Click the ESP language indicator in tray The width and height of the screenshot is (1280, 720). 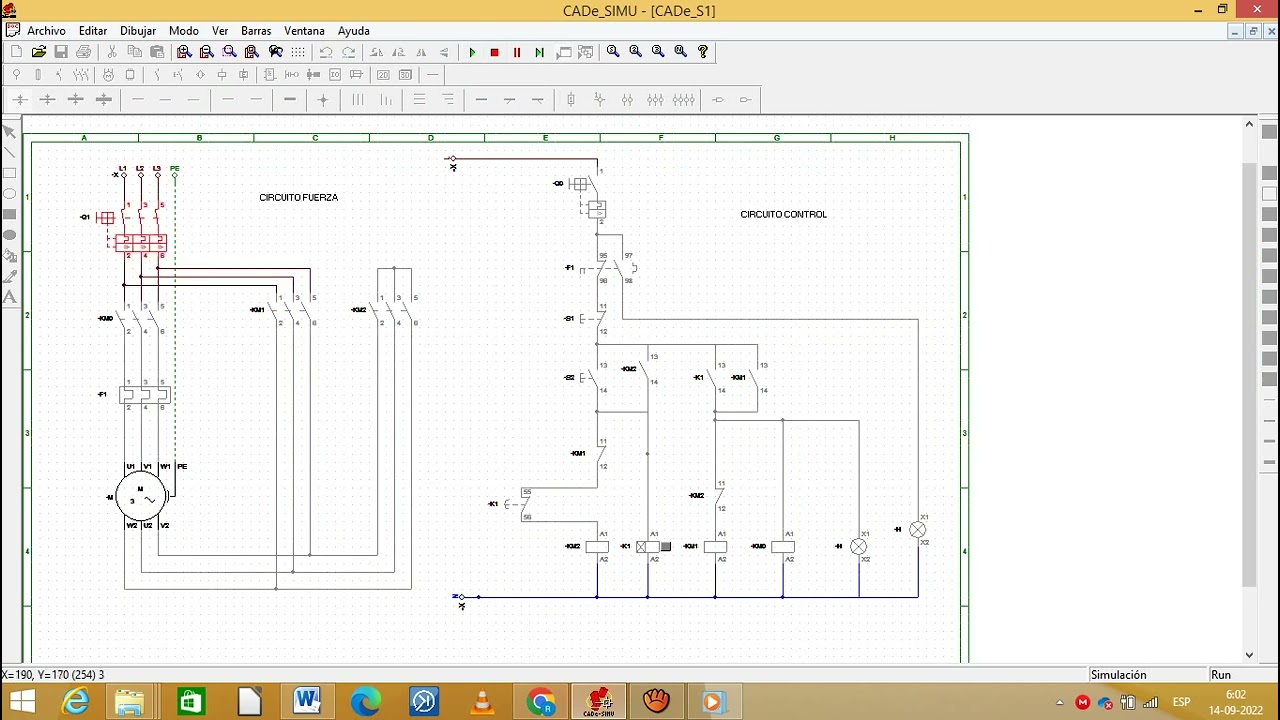tap(1181, 702)
